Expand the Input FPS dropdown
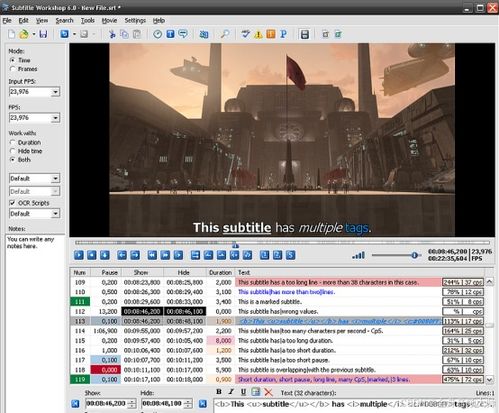Screen dimensions: 499x413 pyautogui.click(x=55, y=92)
